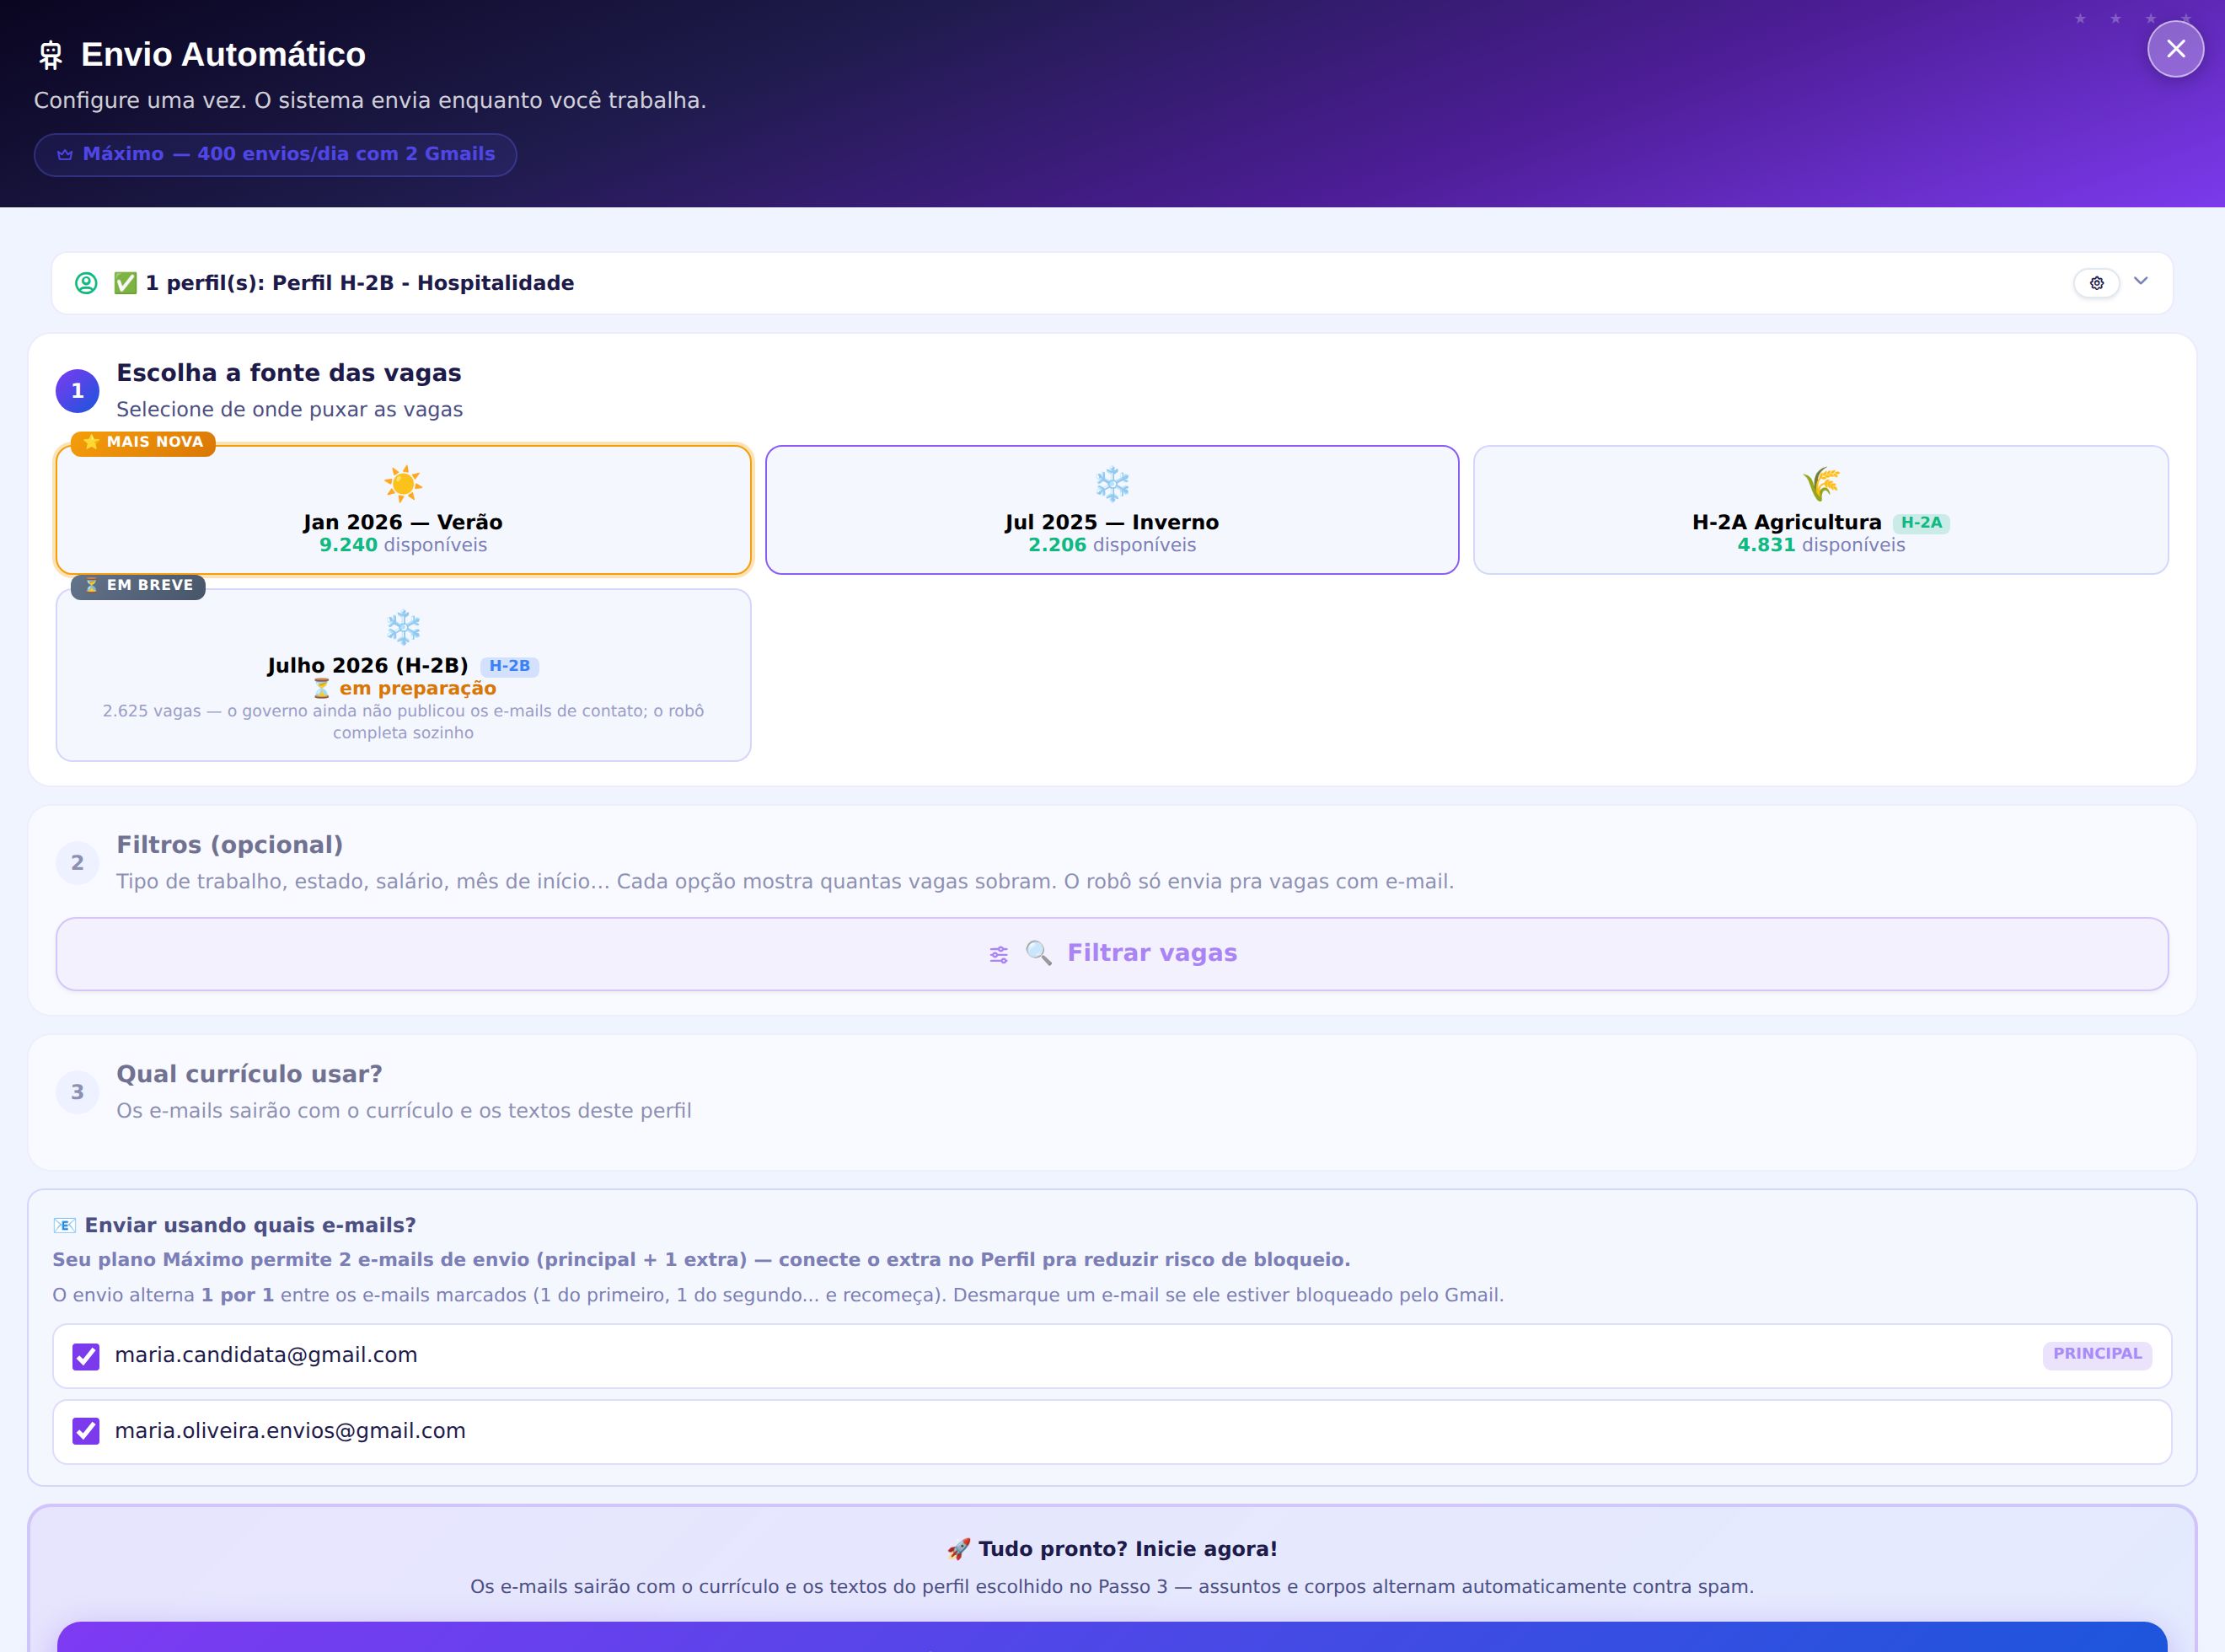Screen dimensions: 2225x1652
Task: Click the sun icon on the Verão card
Action: (x=403, y=484)
